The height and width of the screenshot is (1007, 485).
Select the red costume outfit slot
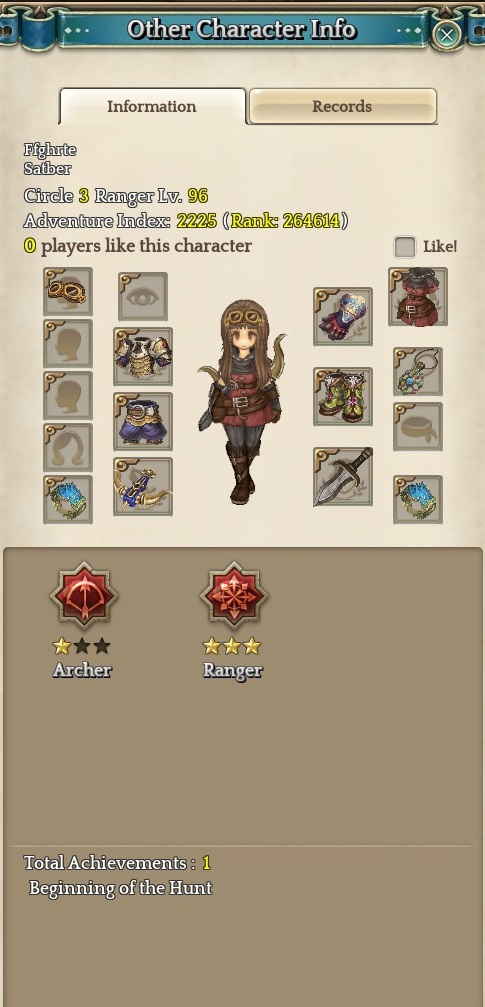[418, 297]
